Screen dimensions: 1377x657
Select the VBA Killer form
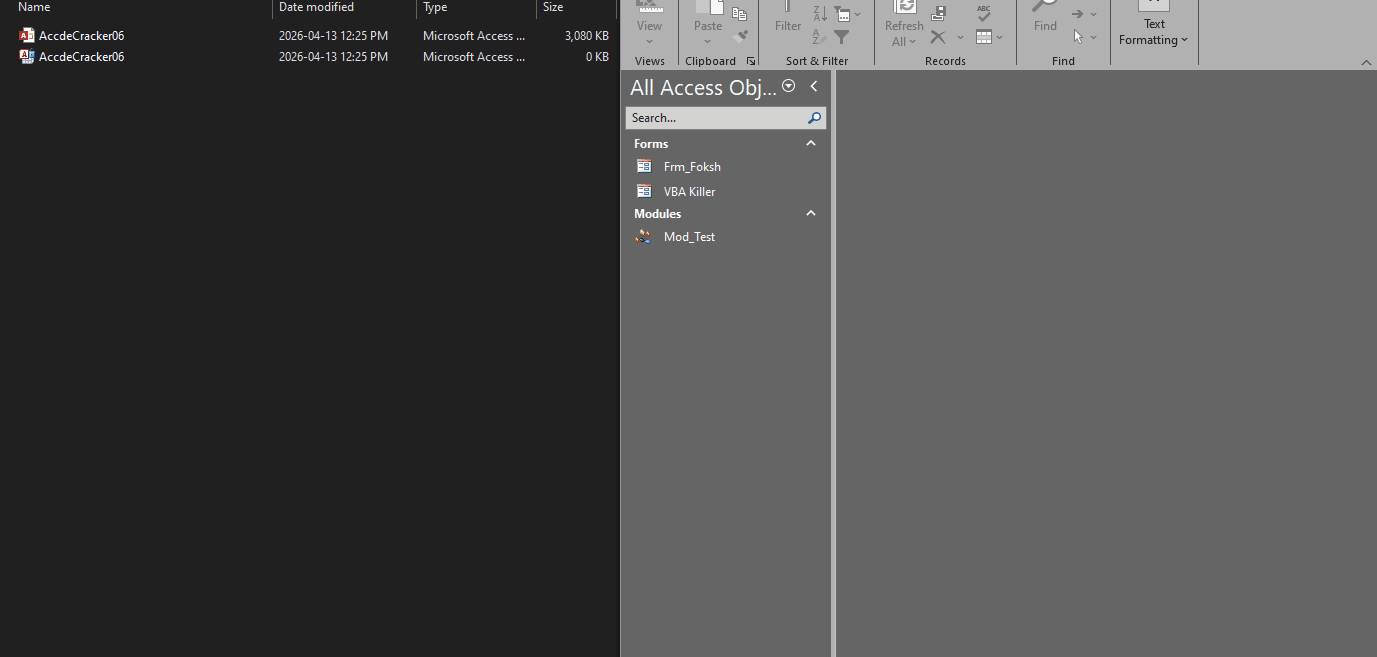pyautogui.click(x=689, y=192)
